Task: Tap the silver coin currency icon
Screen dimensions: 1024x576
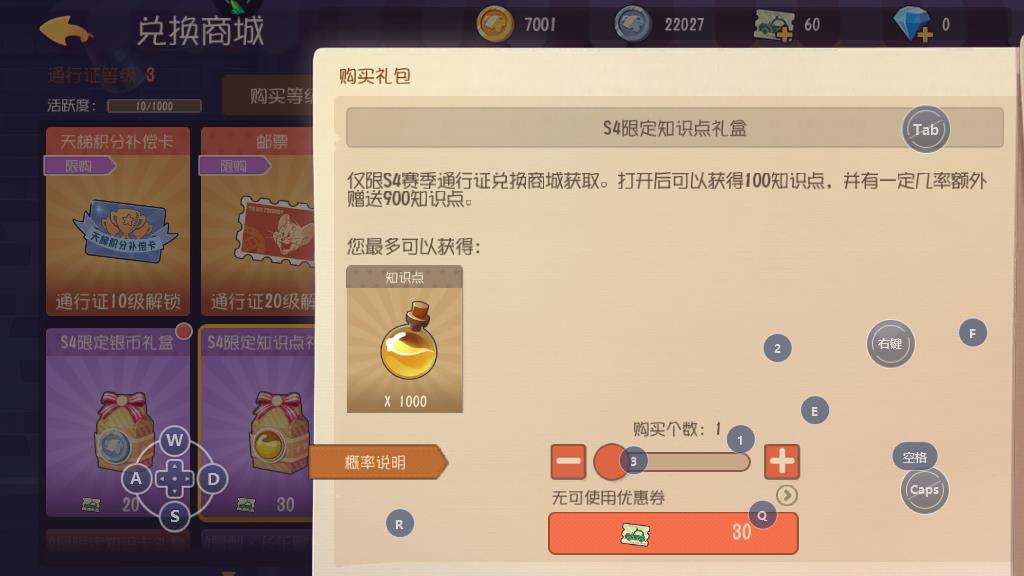Action: pos(633,24)
